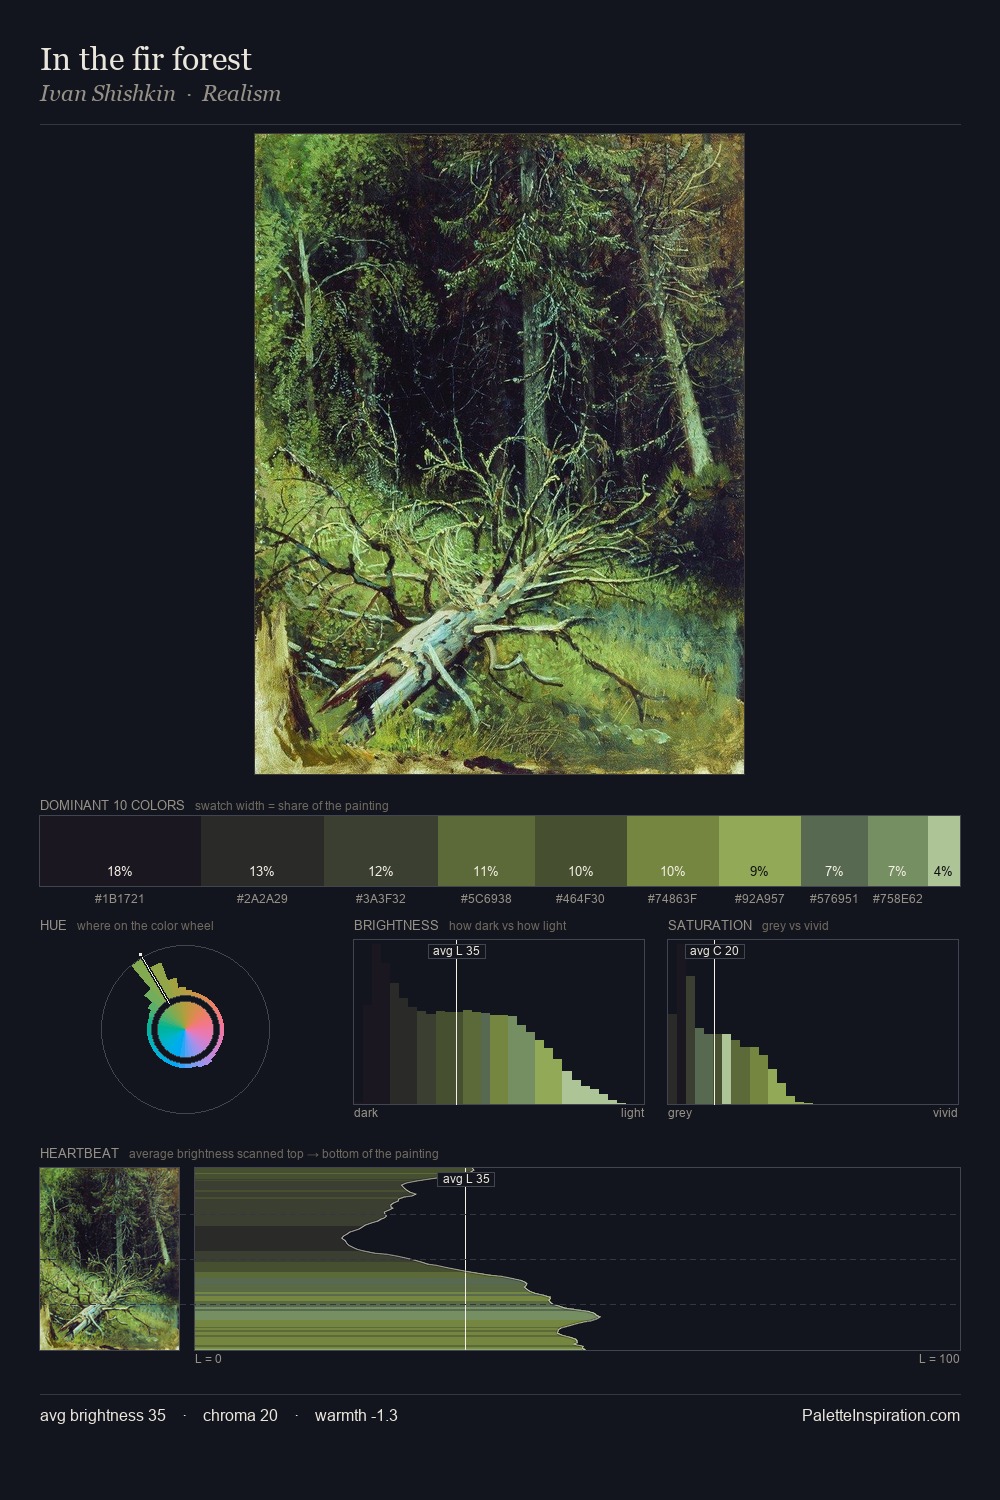Click the hex code #74863F

(672, 899)
